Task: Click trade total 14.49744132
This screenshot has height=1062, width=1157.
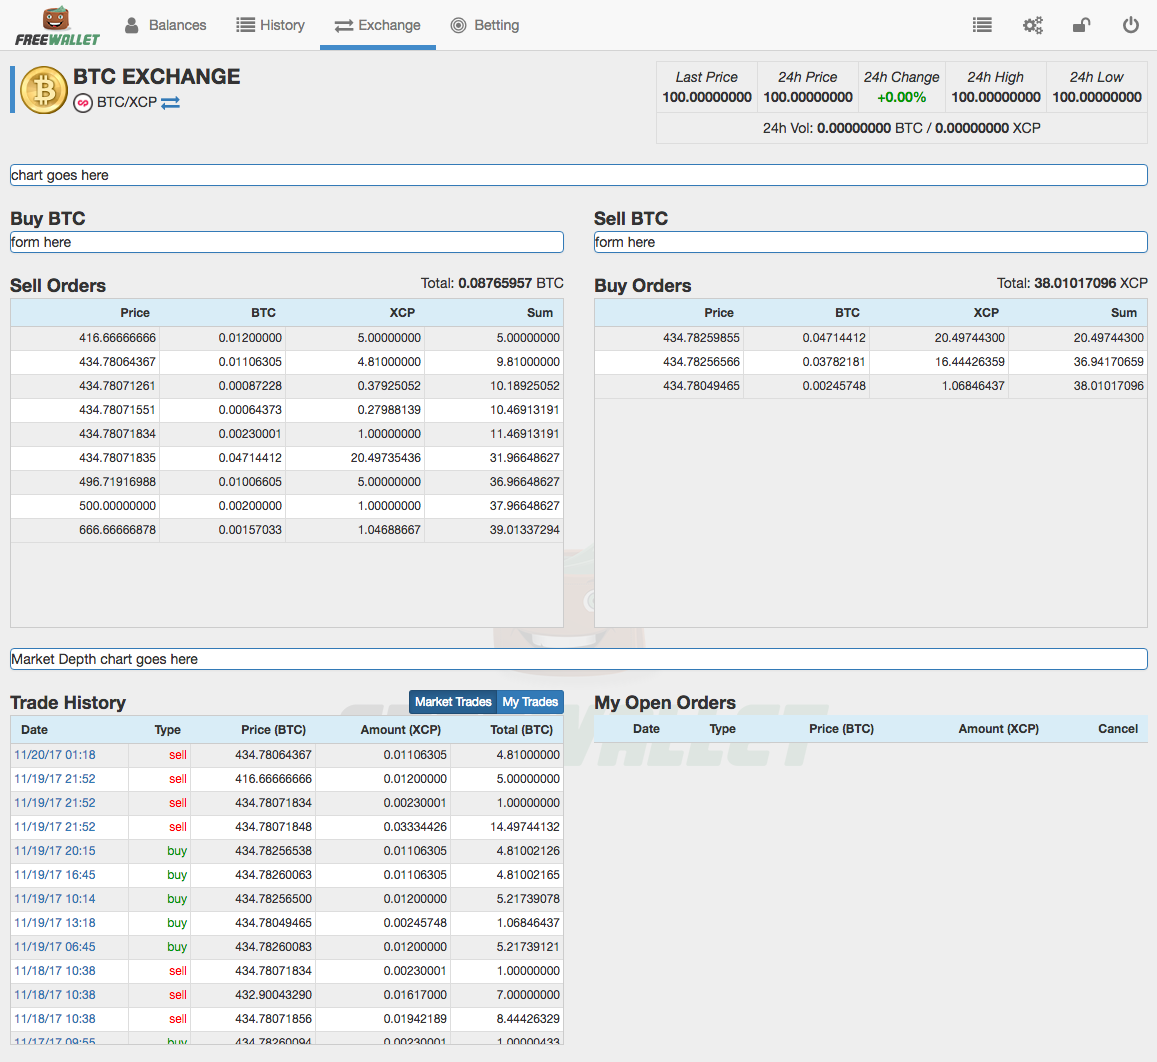Action: point(525,827)
